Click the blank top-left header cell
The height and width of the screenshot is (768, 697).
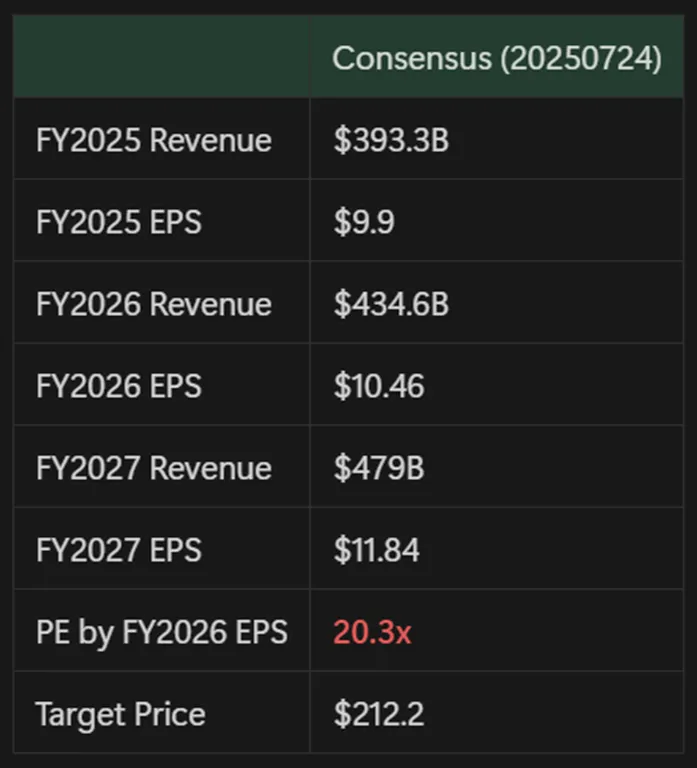[x=162, y=57]
